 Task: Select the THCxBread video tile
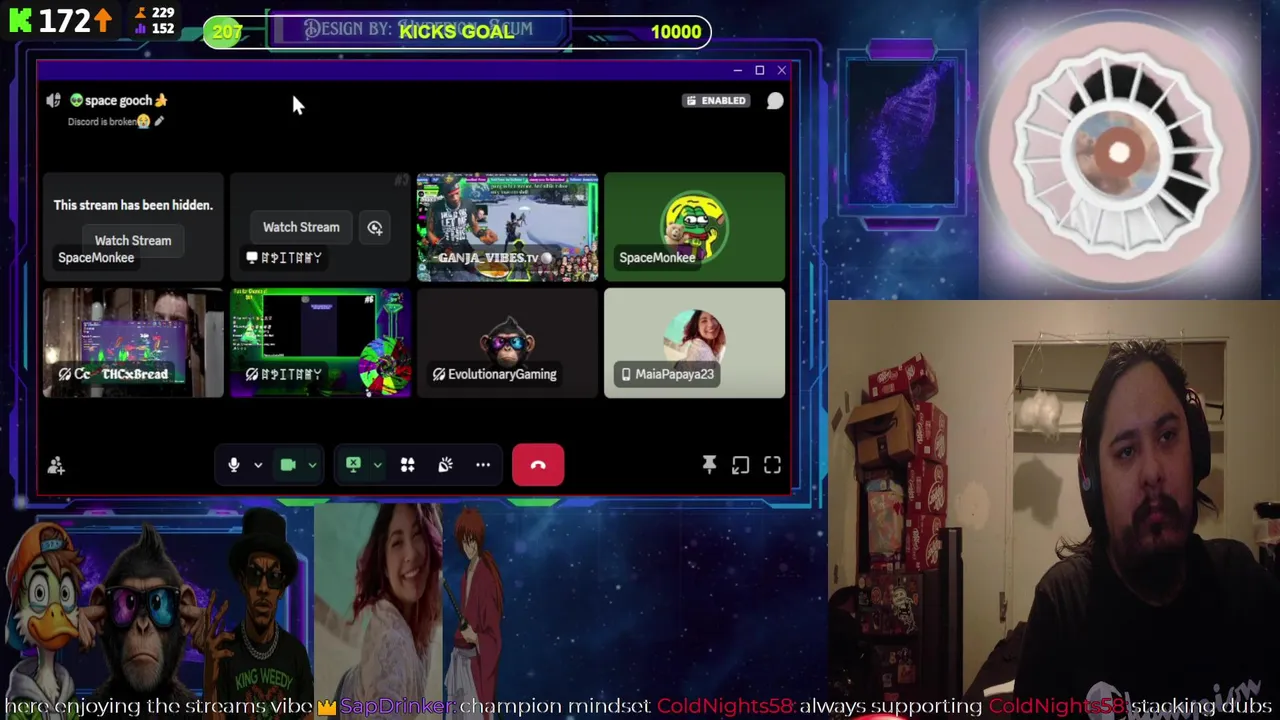133,343
